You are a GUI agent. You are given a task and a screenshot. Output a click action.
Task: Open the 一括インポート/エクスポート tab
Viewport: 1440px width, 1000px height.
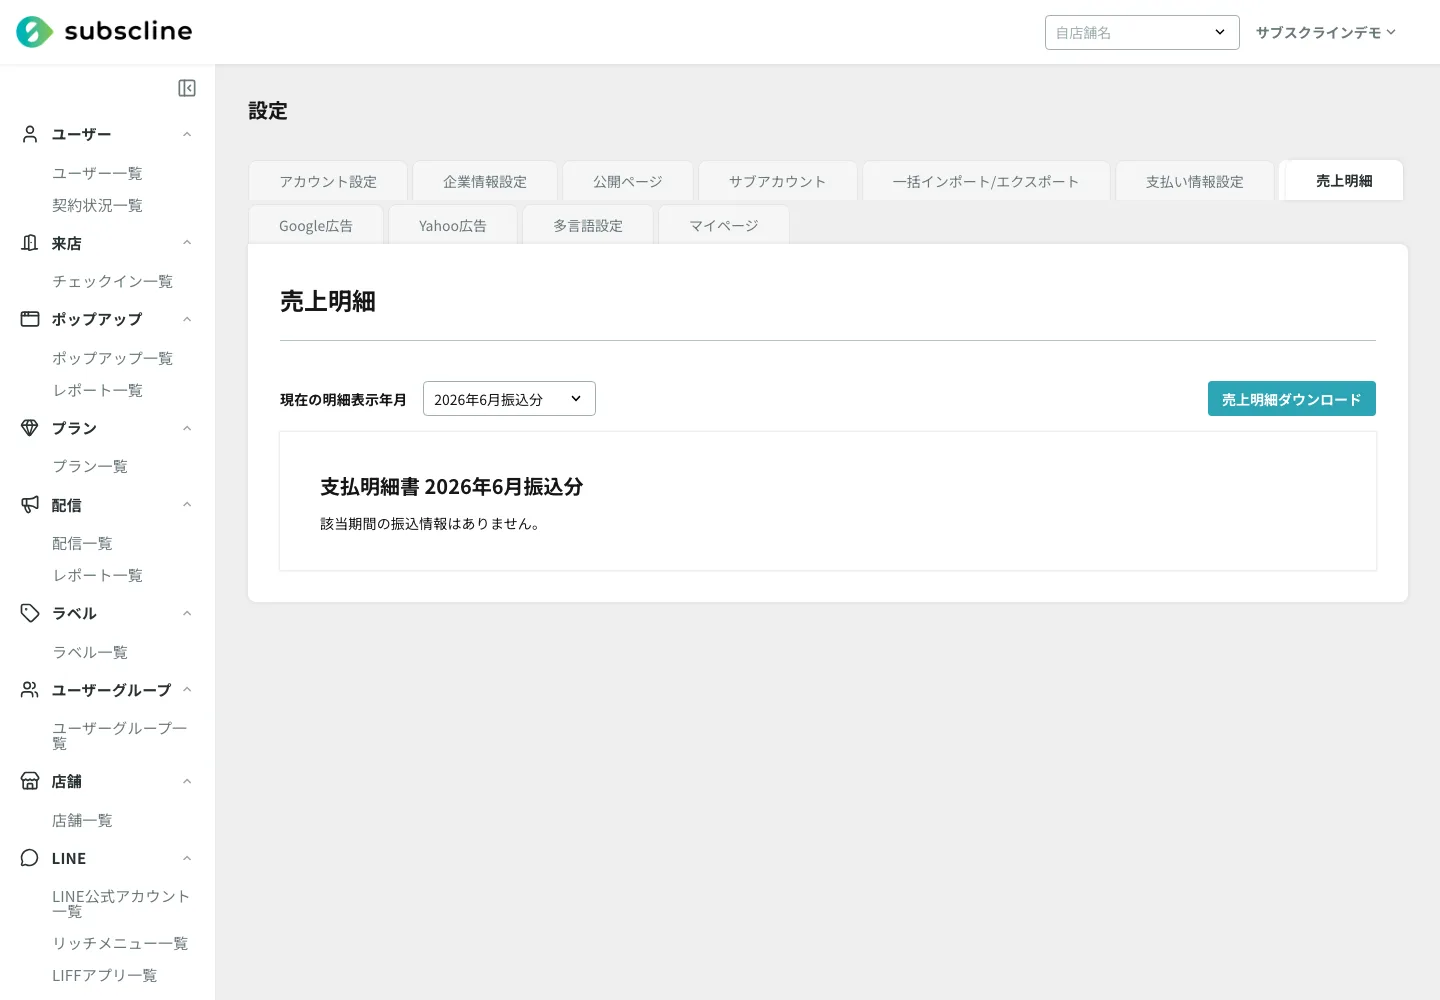pyautogui.click(x=986, y=181)
